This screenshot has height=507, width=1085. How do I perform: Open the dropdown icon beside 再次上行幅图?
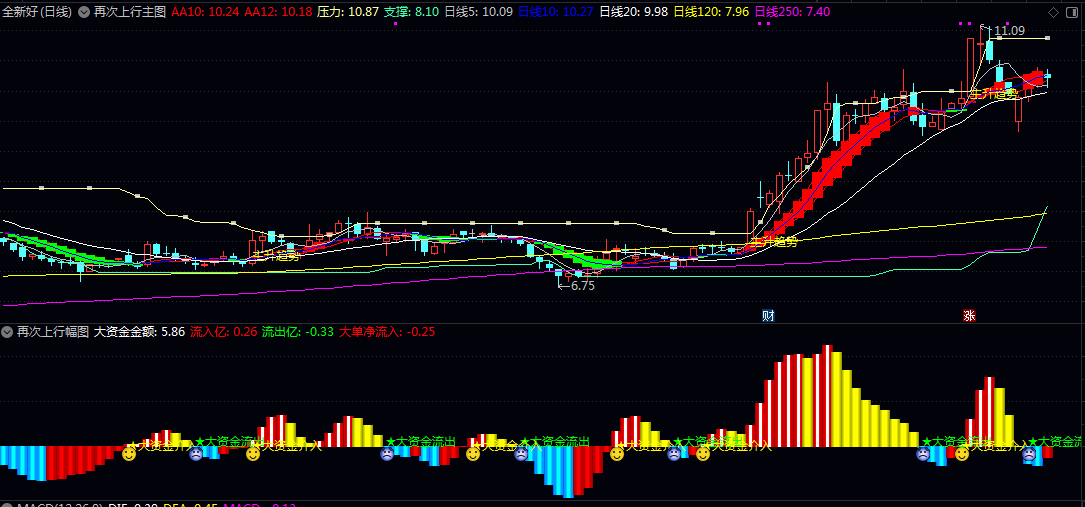click(x=9, y=331)
